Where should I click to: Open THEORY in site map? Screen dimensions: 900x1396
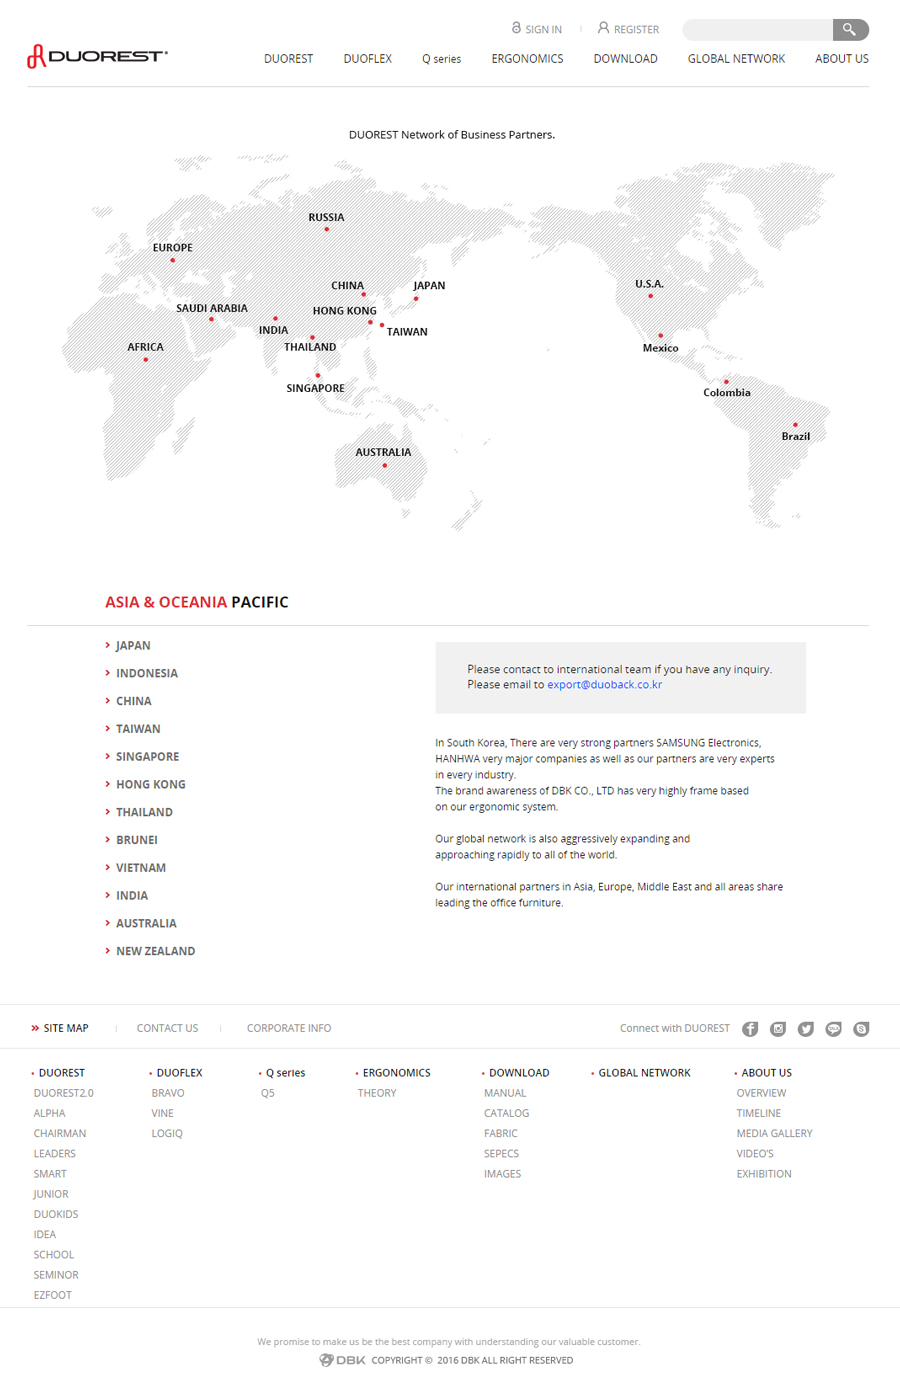(377, 1093)
